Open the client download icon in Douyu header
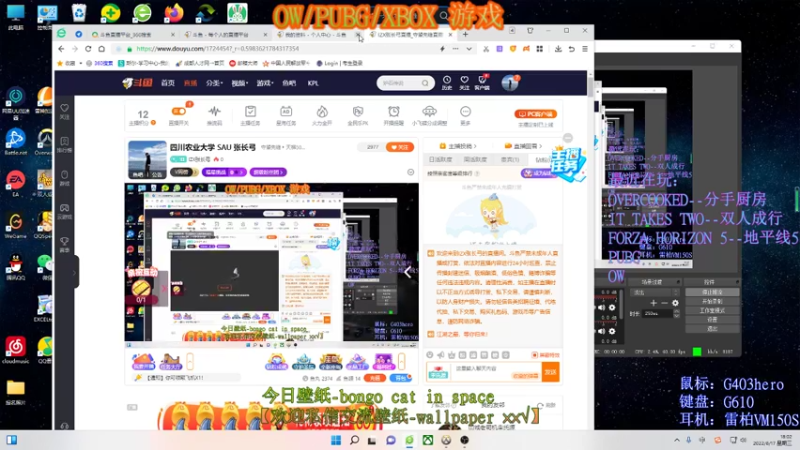This screenshot has width=800, height=450. [x=482, y=80]
